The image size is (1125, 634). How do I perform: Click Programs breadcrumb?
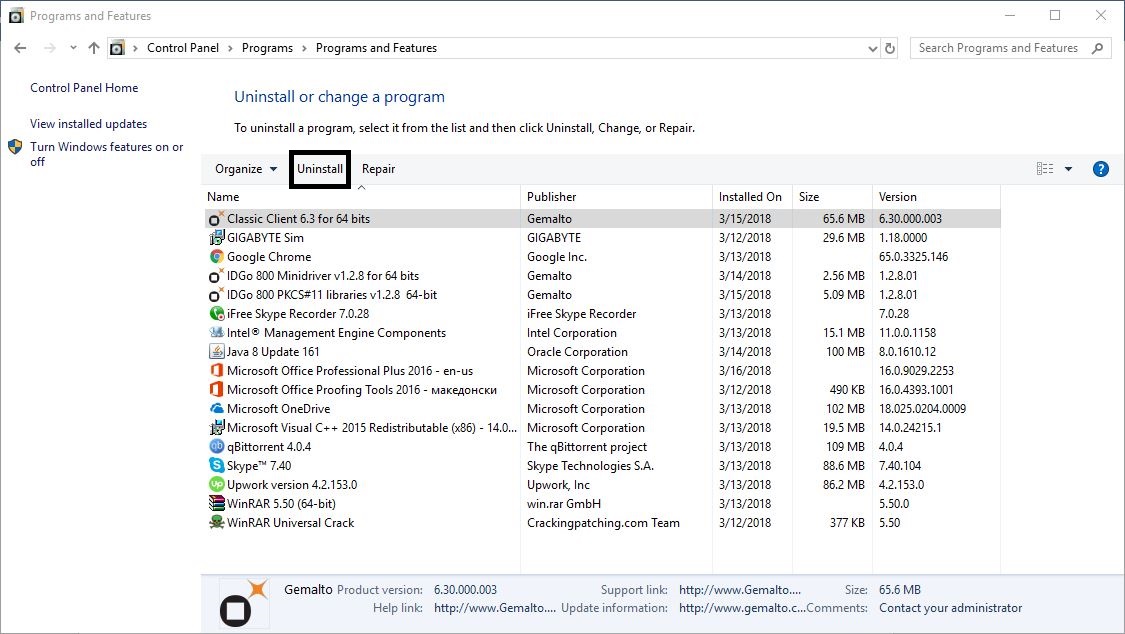click(267, 48)
